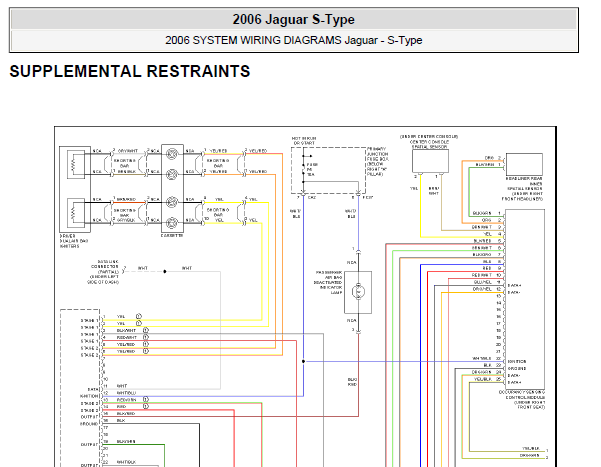
Task: Click the 'YEL/BLK' wire label at bottom right
Action: point(531,448)
